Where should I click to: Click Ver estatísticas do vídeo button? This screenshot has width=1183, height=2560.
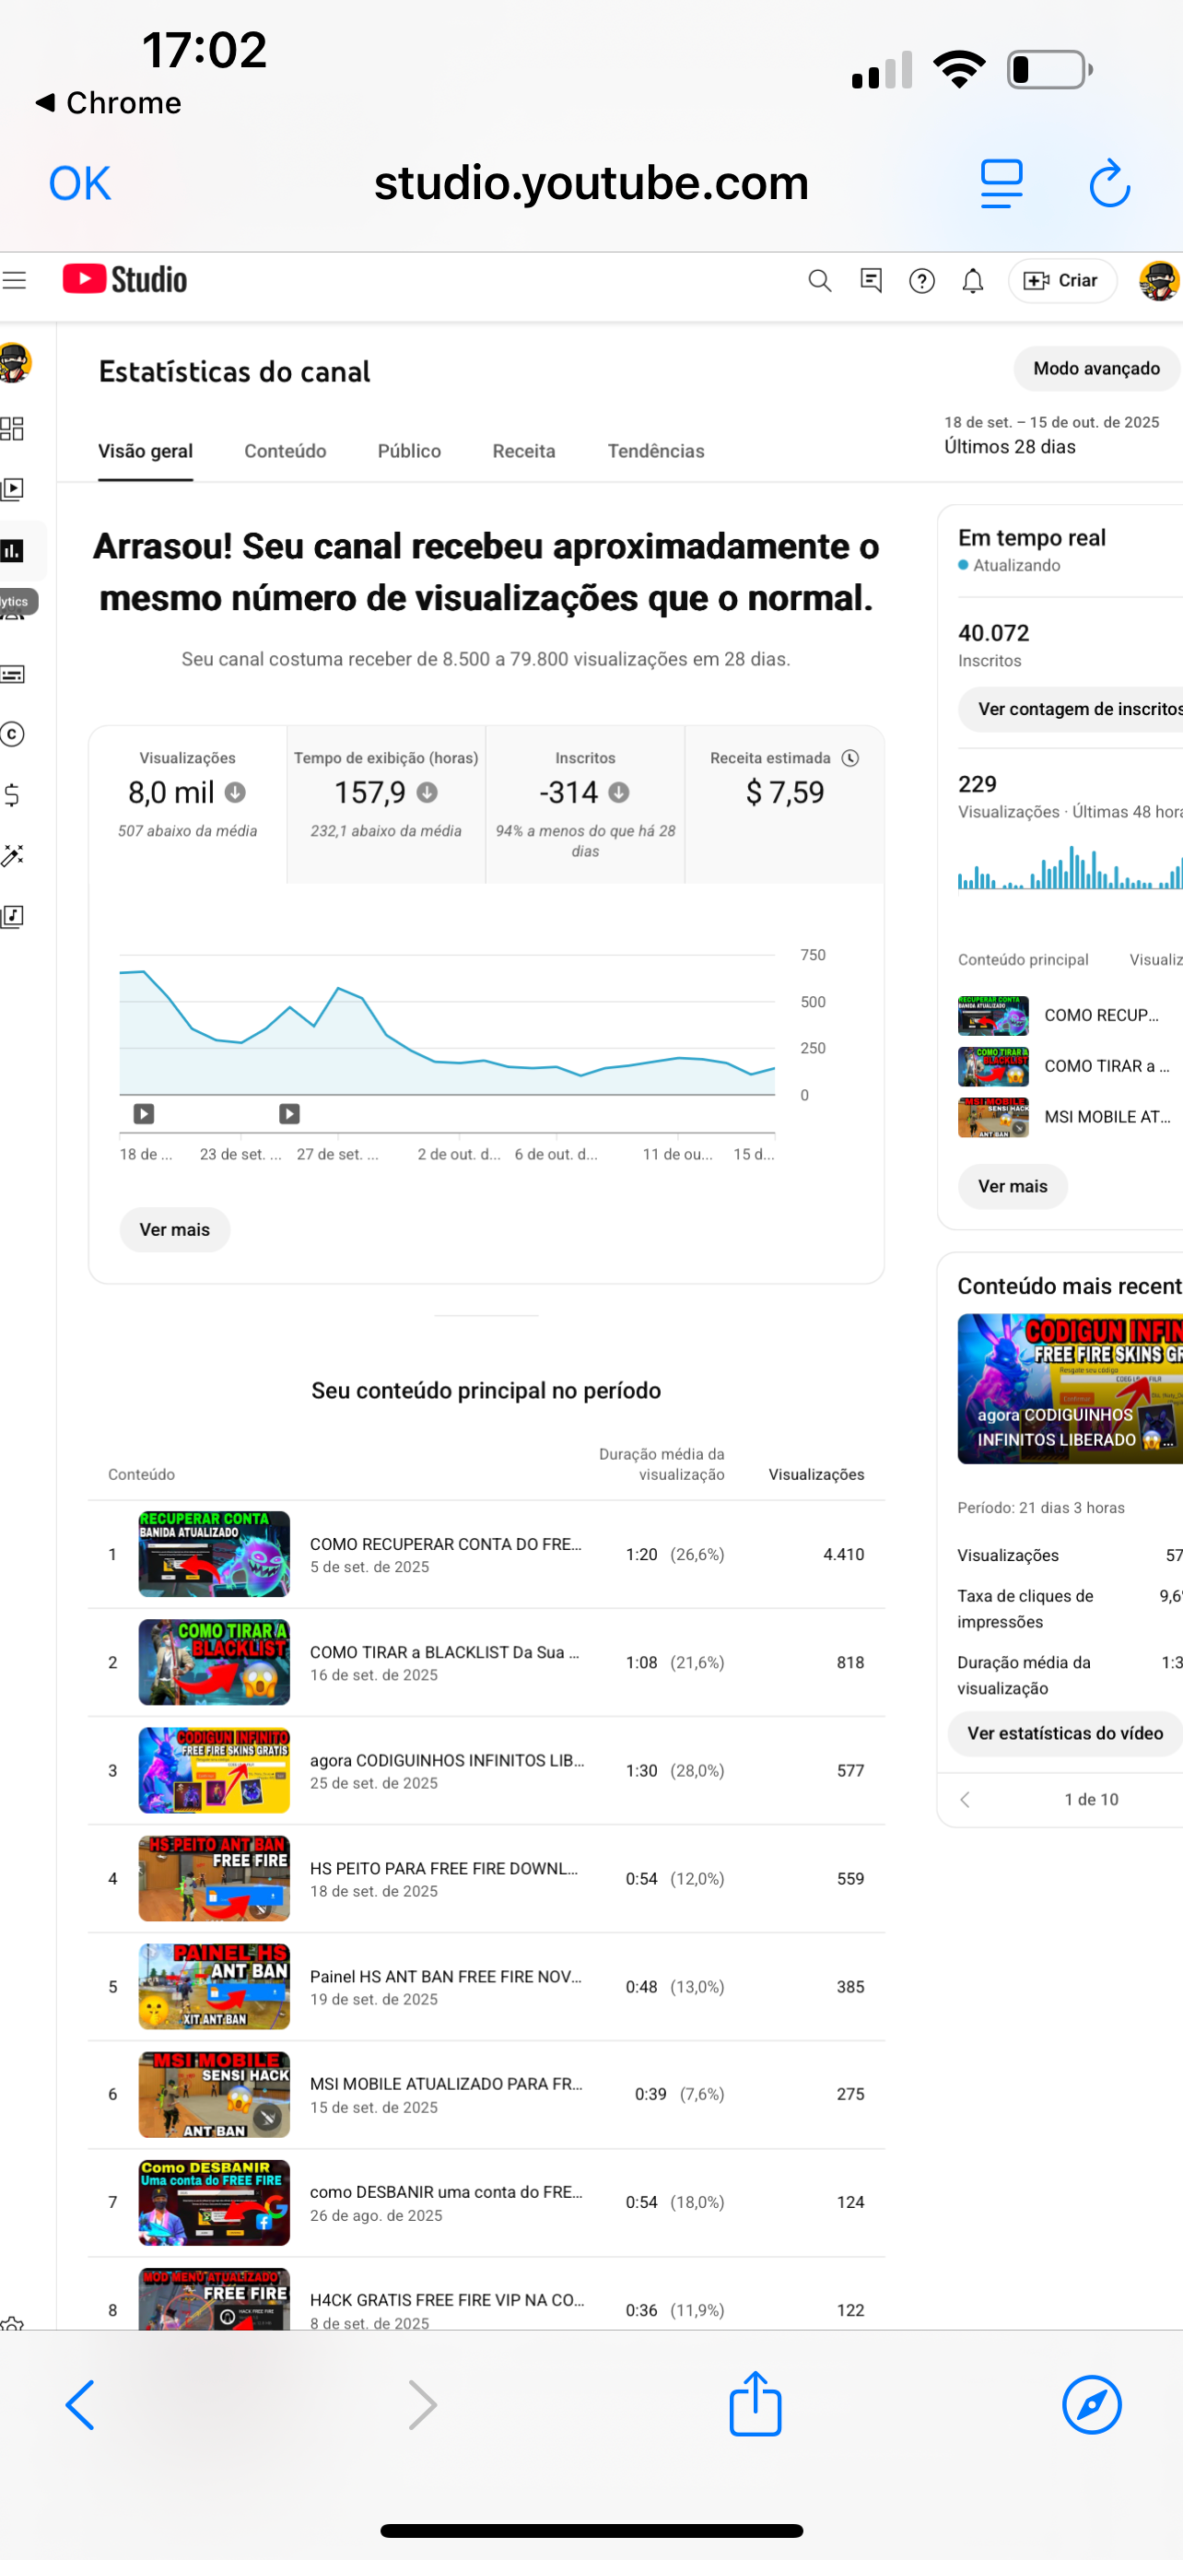coord(1065,1734)
